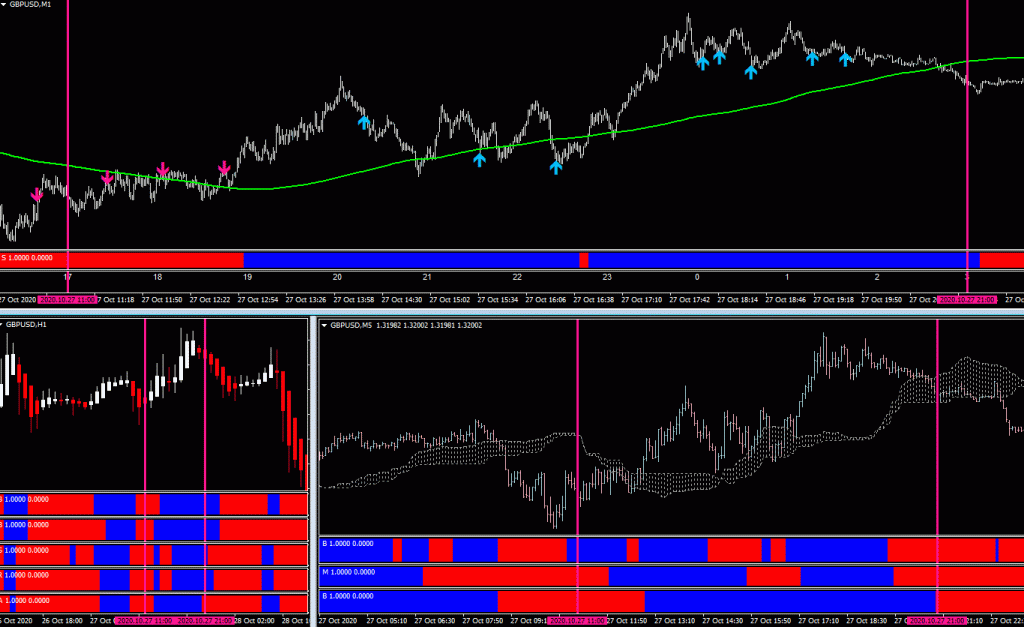This screenshot has width=1024, height=627.
Task: Click the 28 Oct 02:00 label on H1 chart
Action: pyautogui.click(x=255, y=620)
